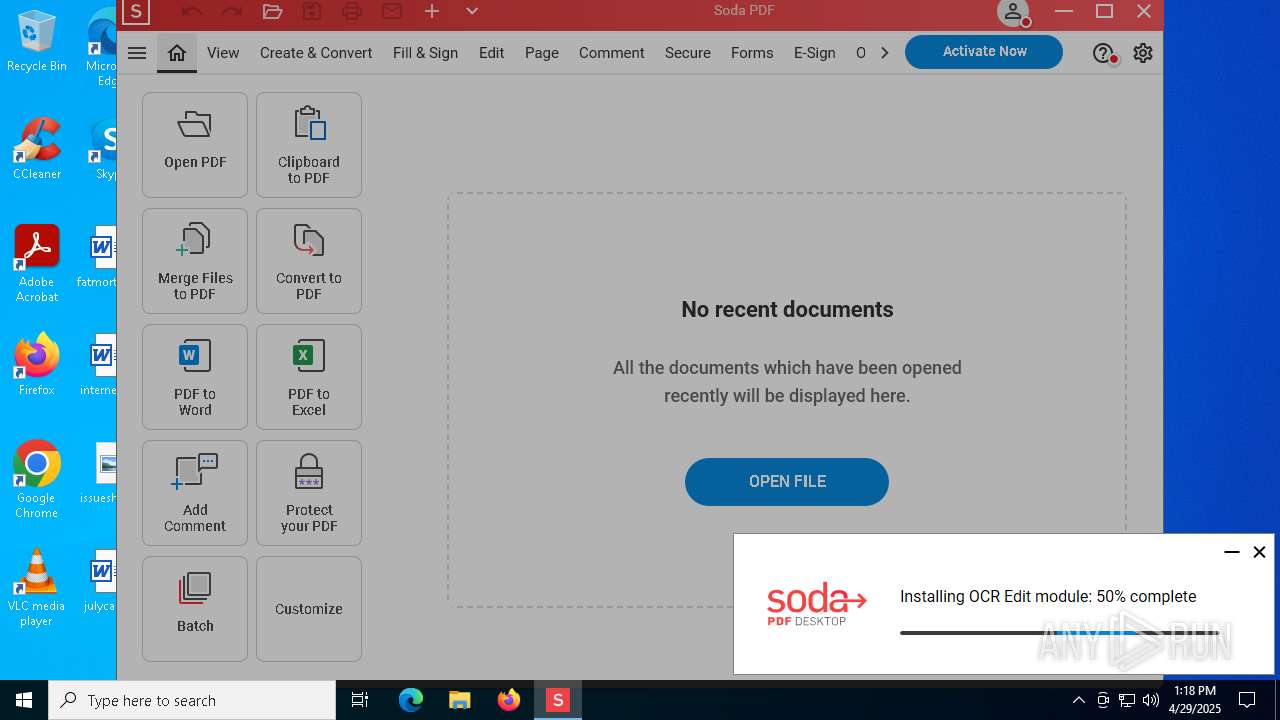The image size is (1280, 720).
Task: Click the Soda PDF Desktop logo in popup
Action: point(816,606)
